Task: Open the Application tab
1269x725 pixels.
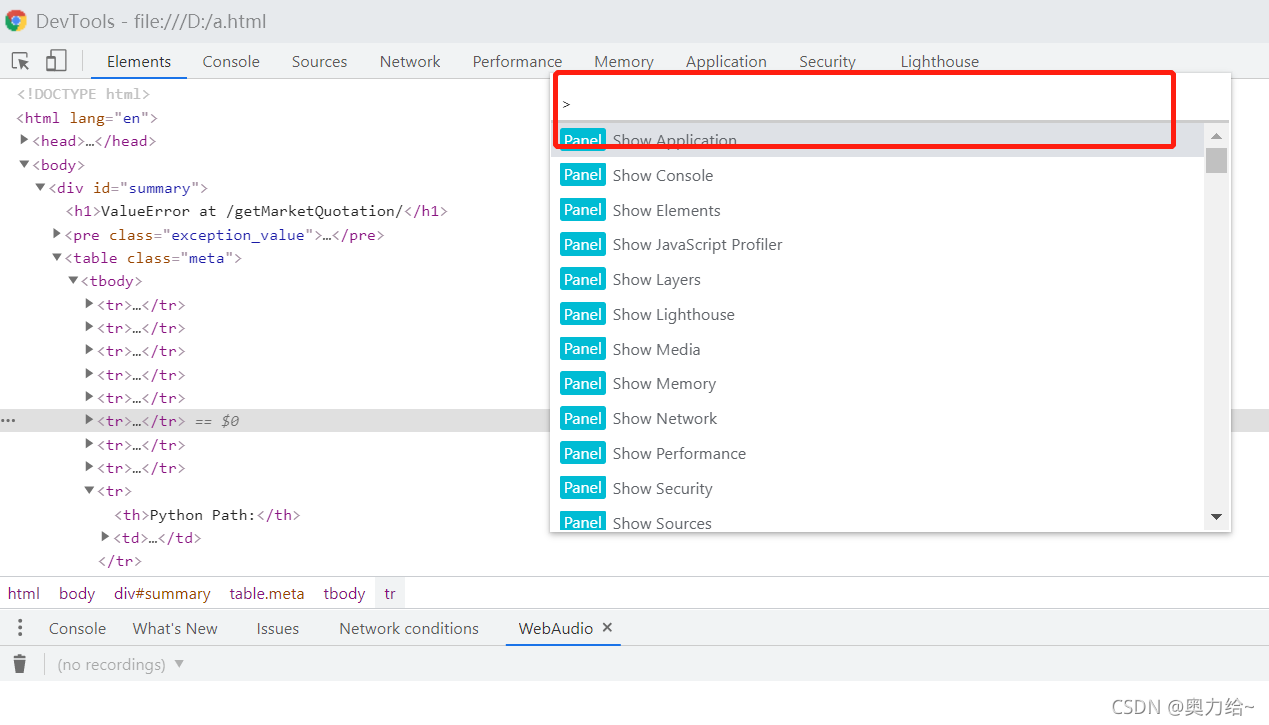Action: point(726,61)
